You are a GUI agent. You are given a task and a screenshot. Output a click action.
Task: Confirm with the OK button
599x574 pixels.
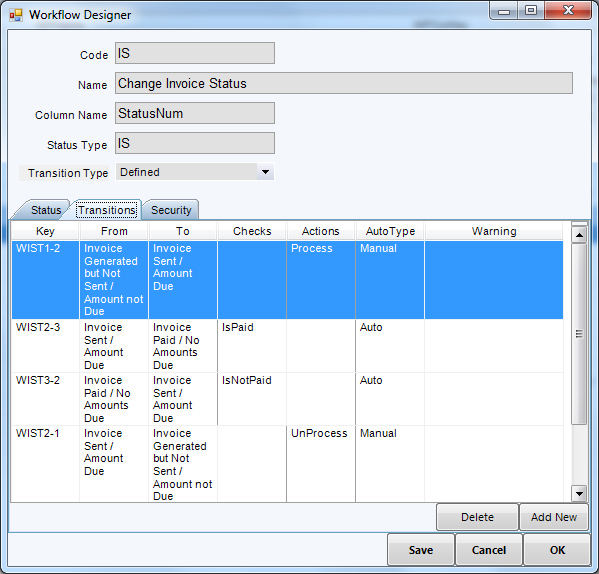(x=557, y=550)
